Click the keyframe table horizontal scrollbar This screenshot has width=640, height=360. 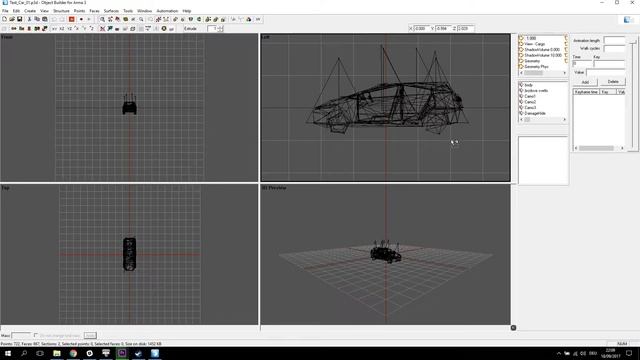[599, 148]
